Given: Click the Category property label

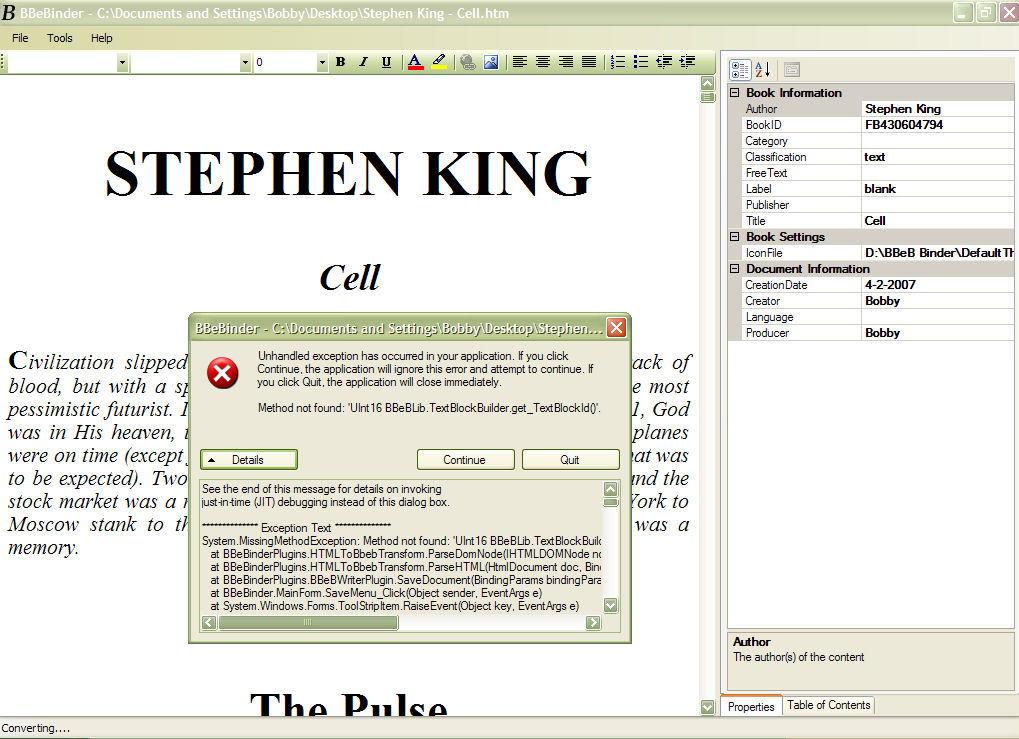Looking at the screenshot, I should coord(767,141).
